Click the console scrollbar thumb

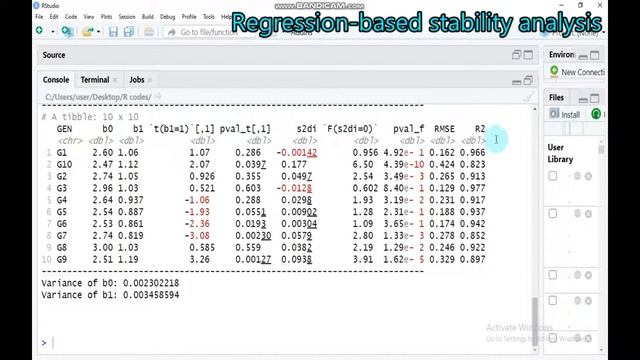535,322
